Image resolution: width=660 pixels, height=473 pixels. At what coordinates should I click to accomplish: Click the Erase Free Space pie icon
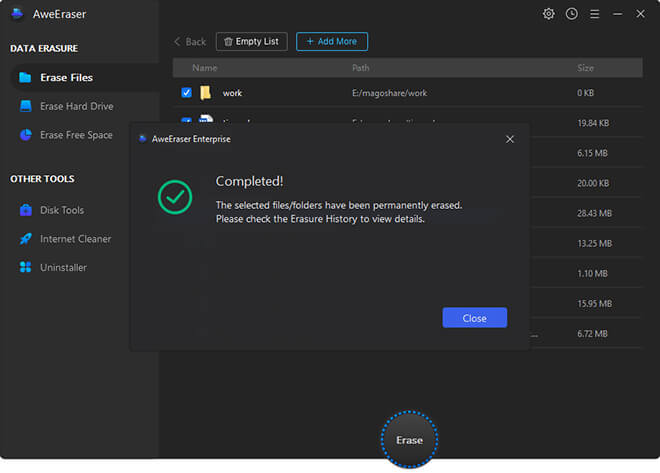tap(26, 135)
